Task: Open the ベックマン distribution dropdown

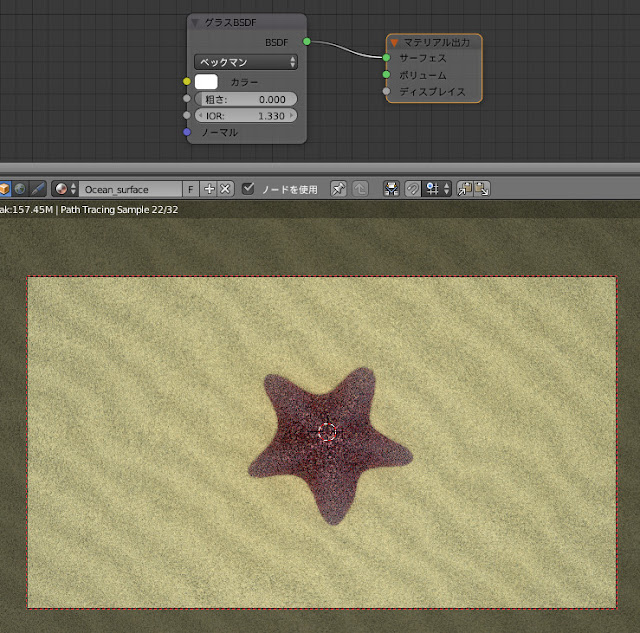Action: coord(246,62)
